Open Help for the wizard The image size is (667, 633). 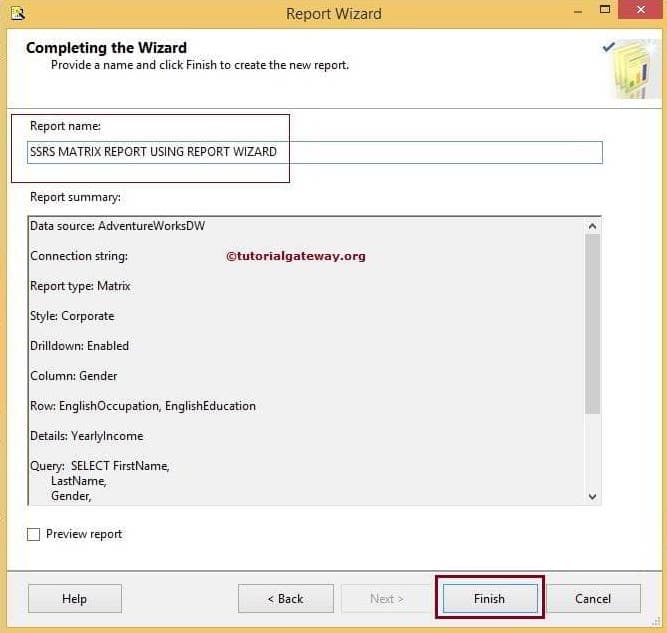click(x=75, y=598)
